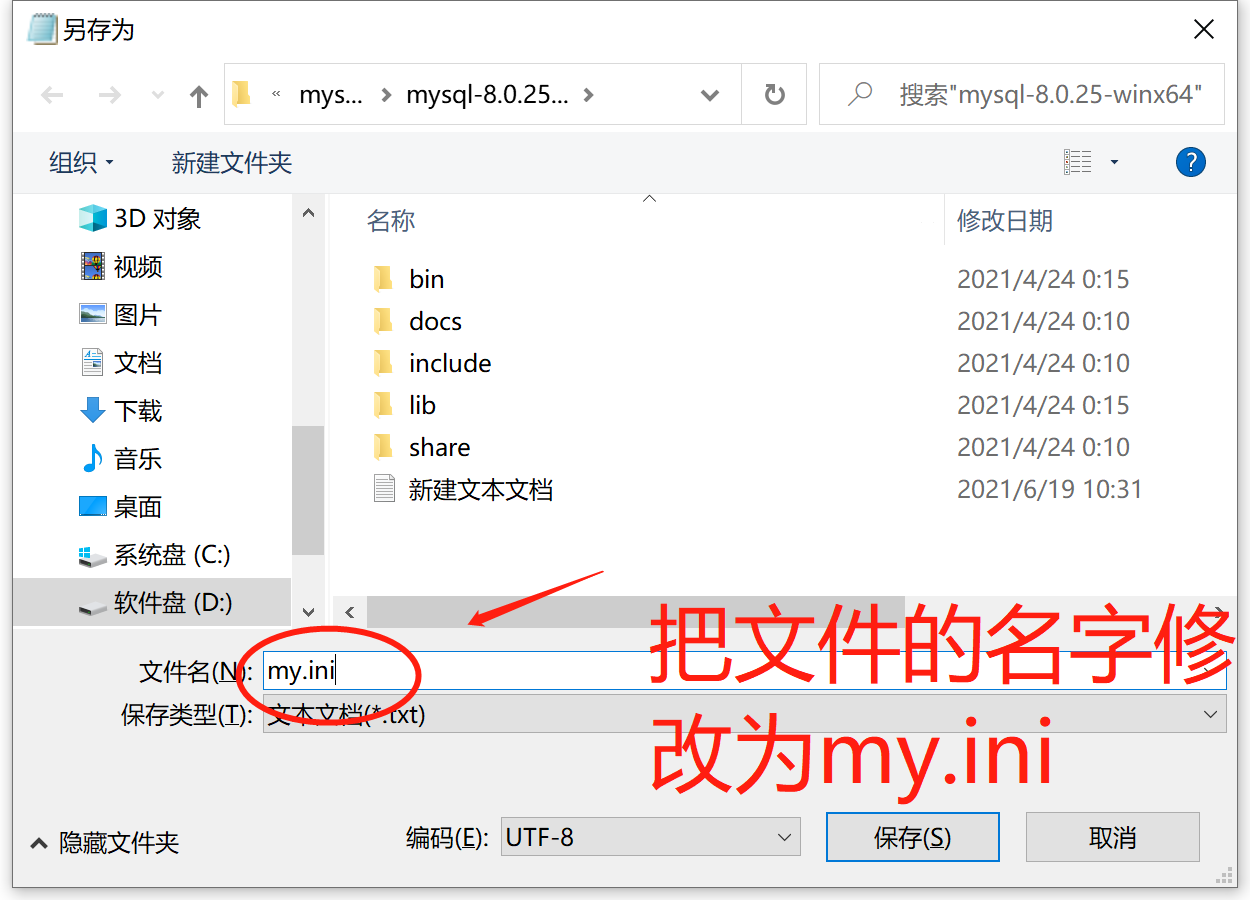This screenshot has height=900, width=1250.
Task: Navigate up to the parent folder
Action: point(198,94)
